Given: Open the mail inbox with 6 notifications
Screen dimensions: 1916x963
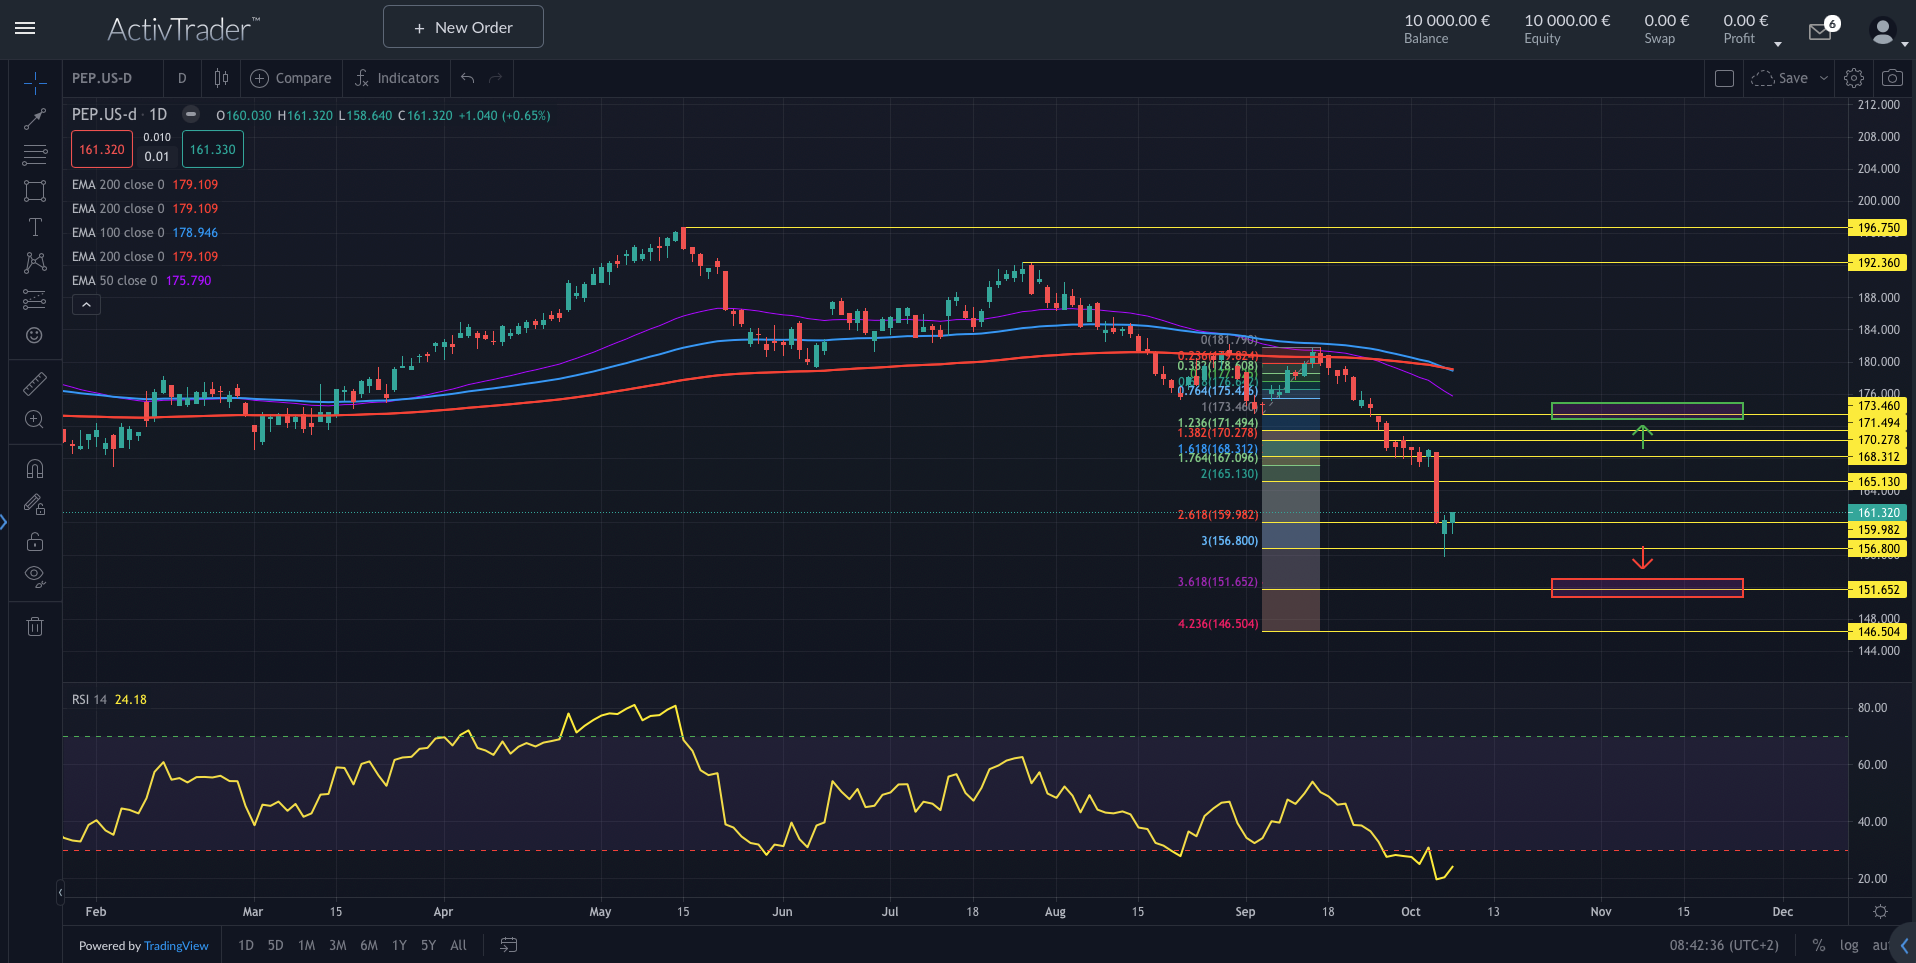Looking at the screenshot, I should pos(1820,32).
